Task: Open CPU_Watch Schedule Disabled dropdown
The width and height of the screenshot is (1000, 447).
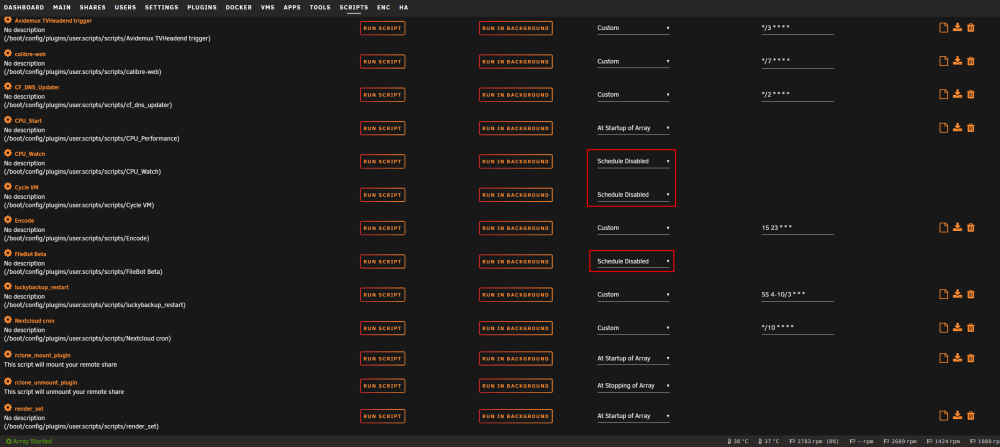Action: 633,161
